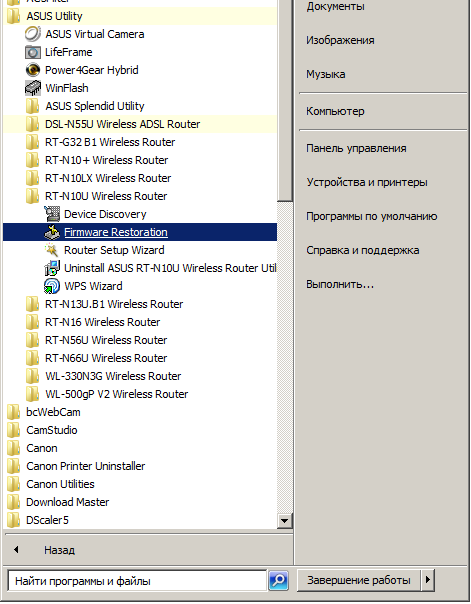Viewport: 471px width, 604px height.
Task: Click the WinFlash chip icon
Action: [33, 88]
